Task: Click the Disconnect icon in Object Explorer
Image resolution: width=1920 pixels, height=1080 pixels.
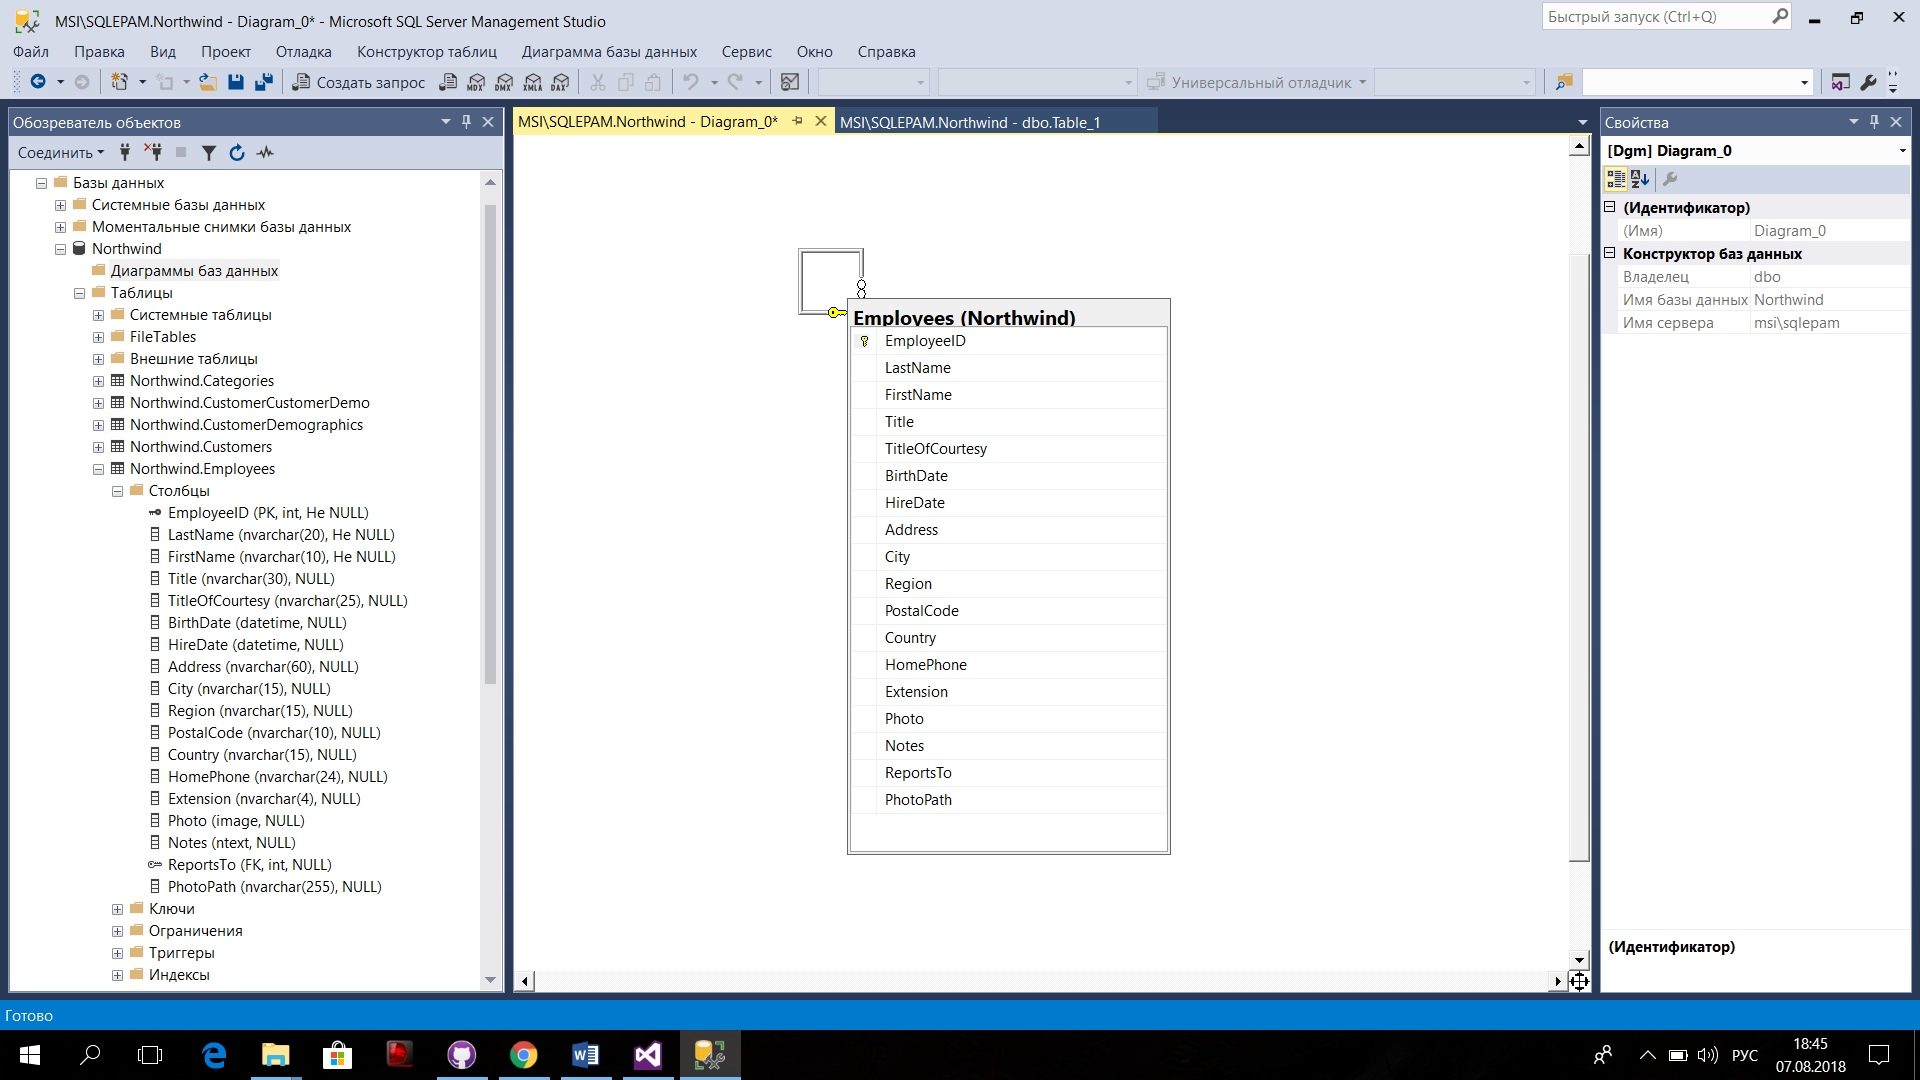Action: pyautogui.click(x=153, y=152)
